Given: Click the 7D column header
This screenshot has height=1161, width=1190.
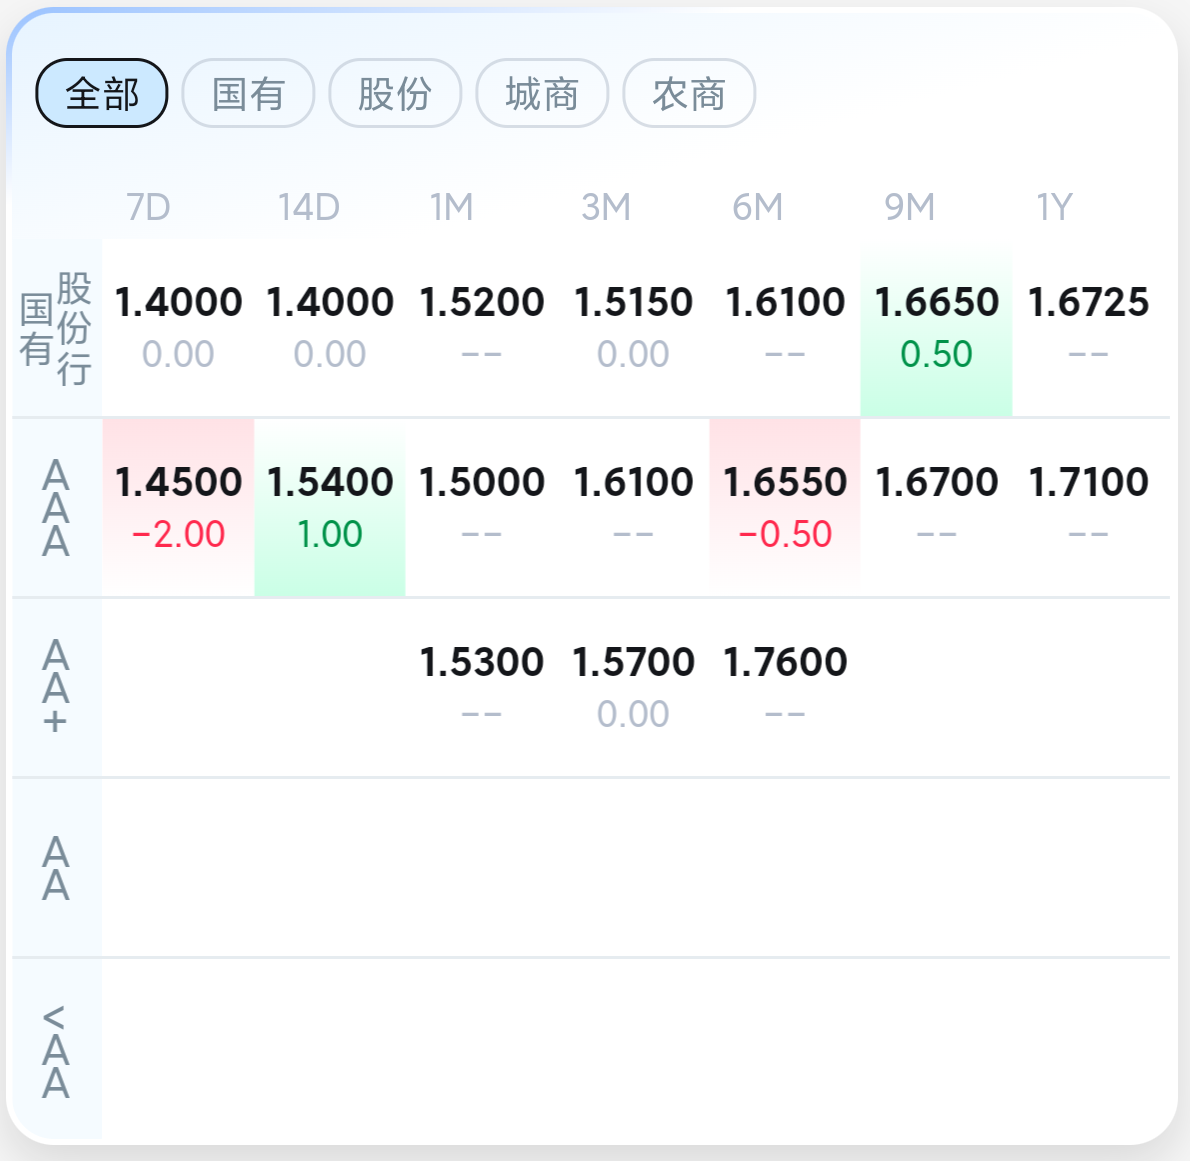Looking at the screenshot, I should coord(149,207).
